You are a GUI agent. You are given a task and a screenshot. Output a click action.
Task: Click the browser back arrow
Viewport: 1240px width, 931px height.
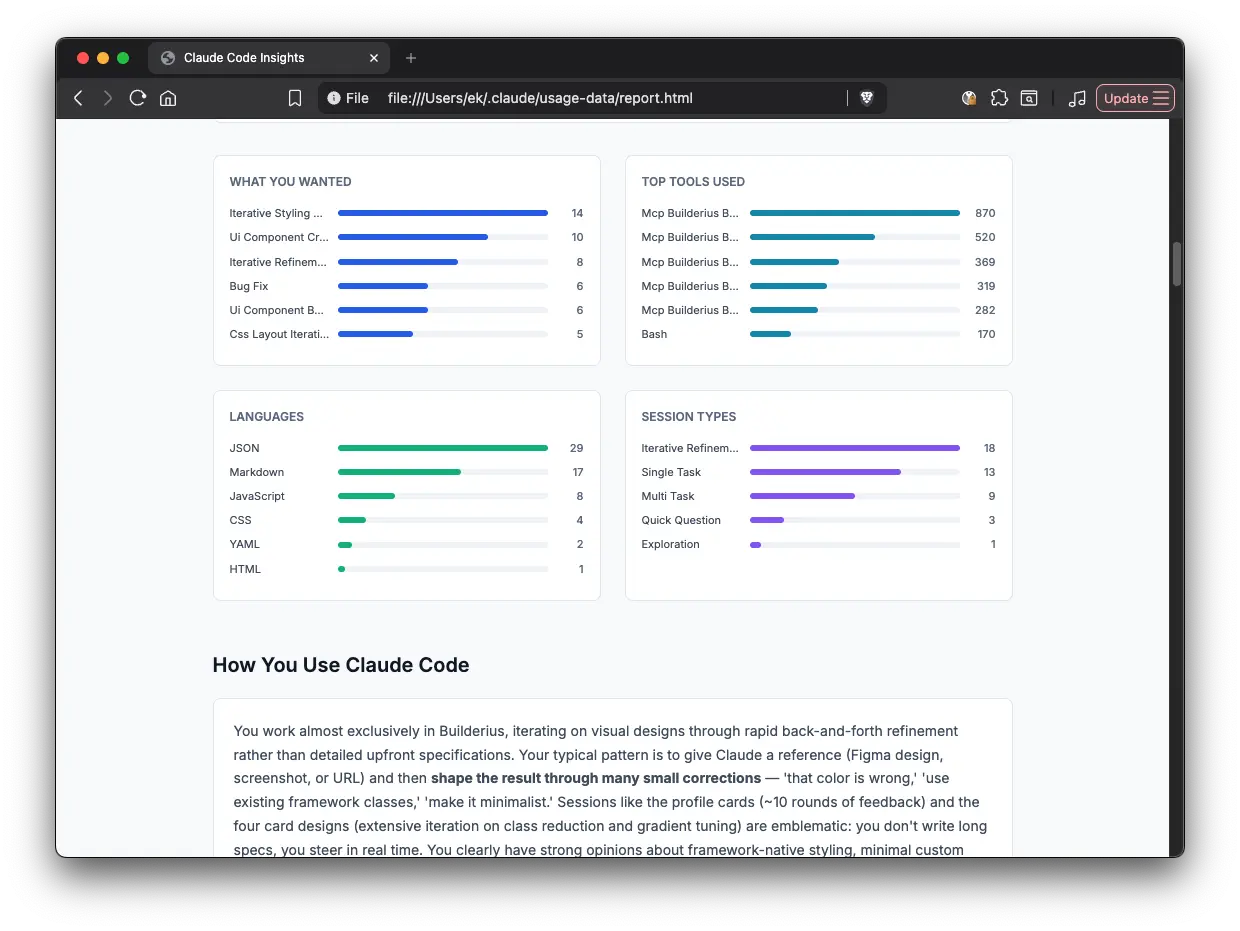pos(78,98)
